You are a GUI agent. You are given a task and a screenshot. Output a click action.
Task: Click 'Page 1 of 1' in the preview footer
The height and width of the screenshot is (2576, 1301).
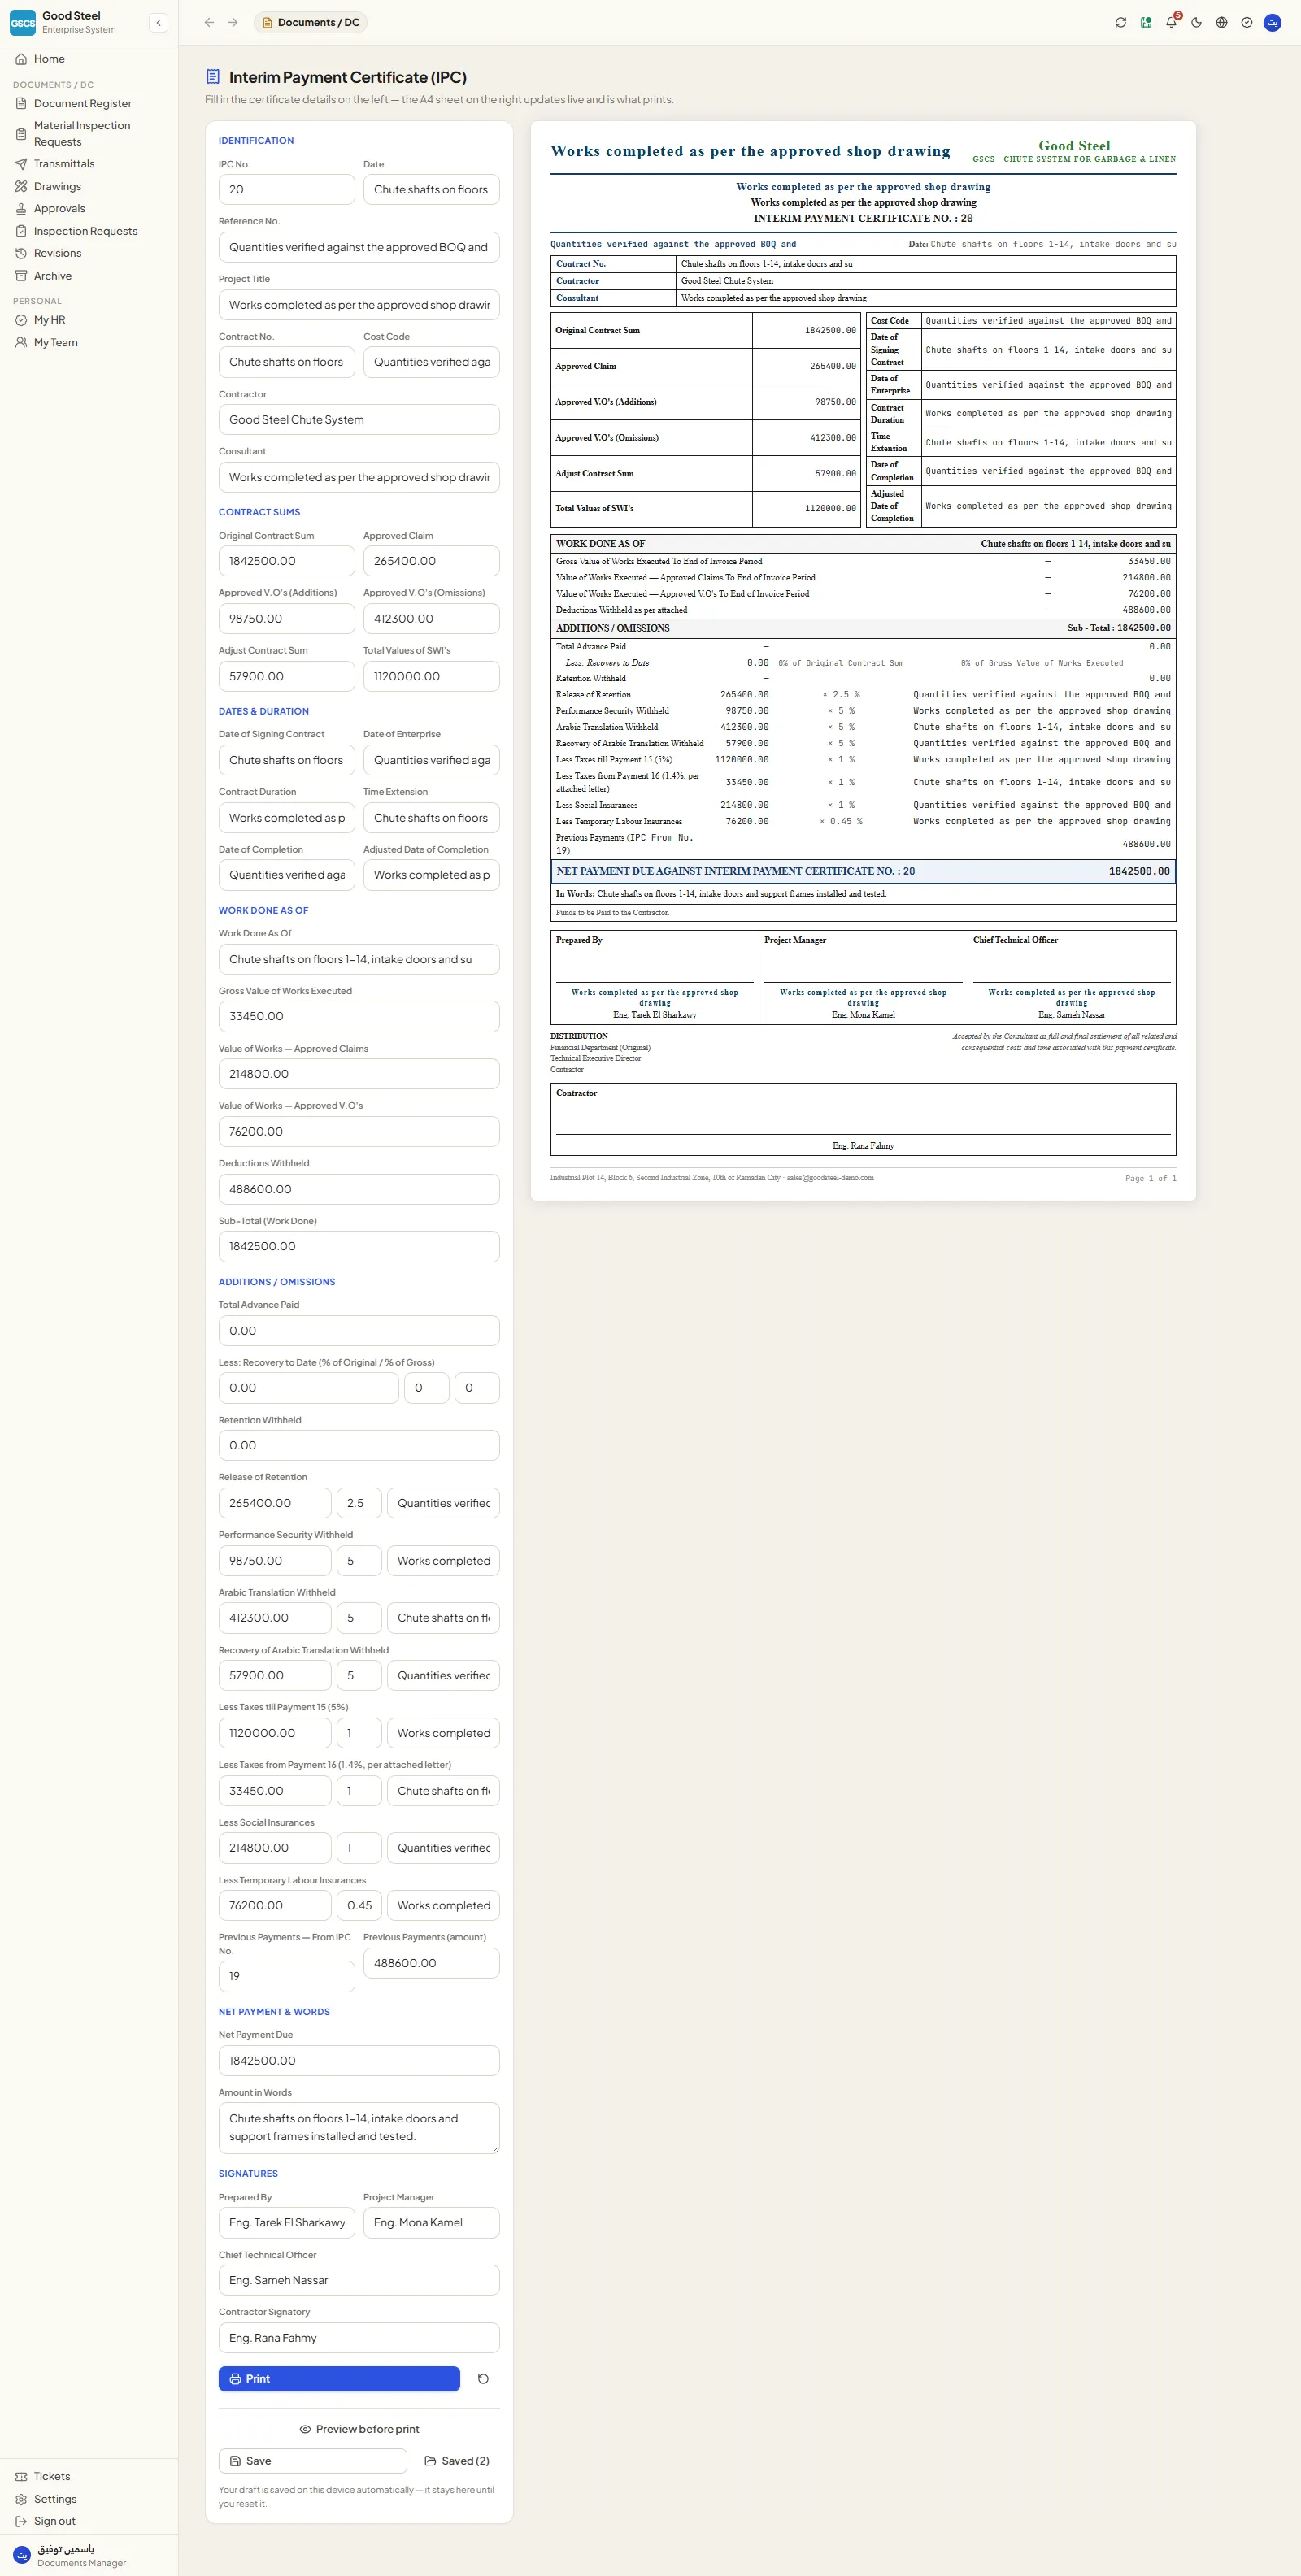[x=1150, y=1178]
